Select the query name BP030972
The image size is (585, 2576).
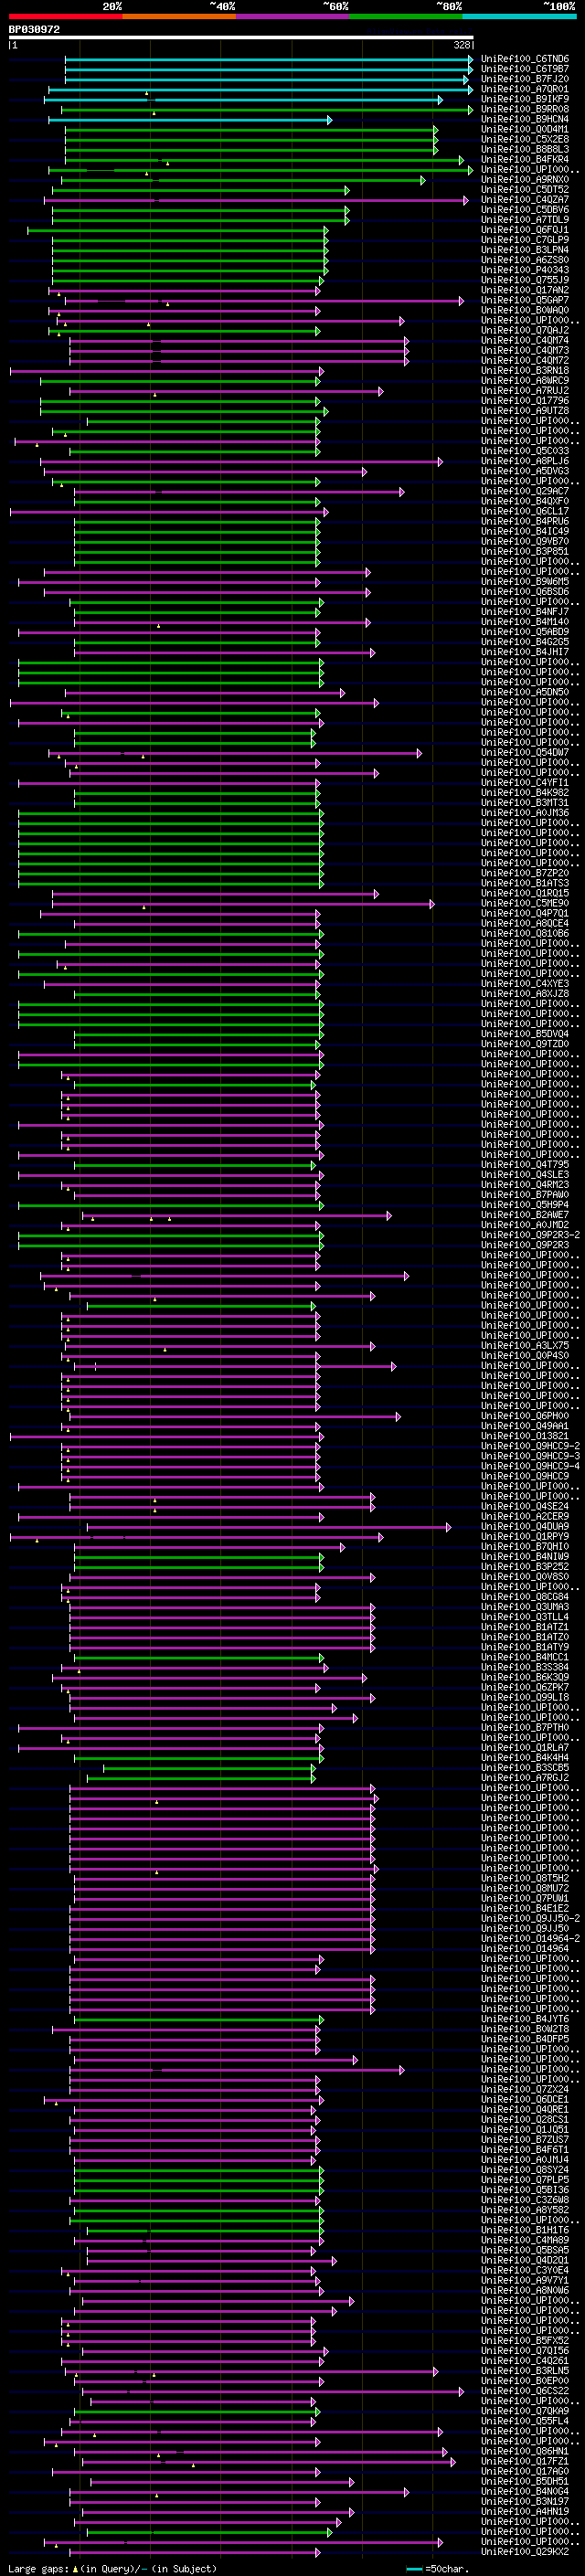point(34,30)
